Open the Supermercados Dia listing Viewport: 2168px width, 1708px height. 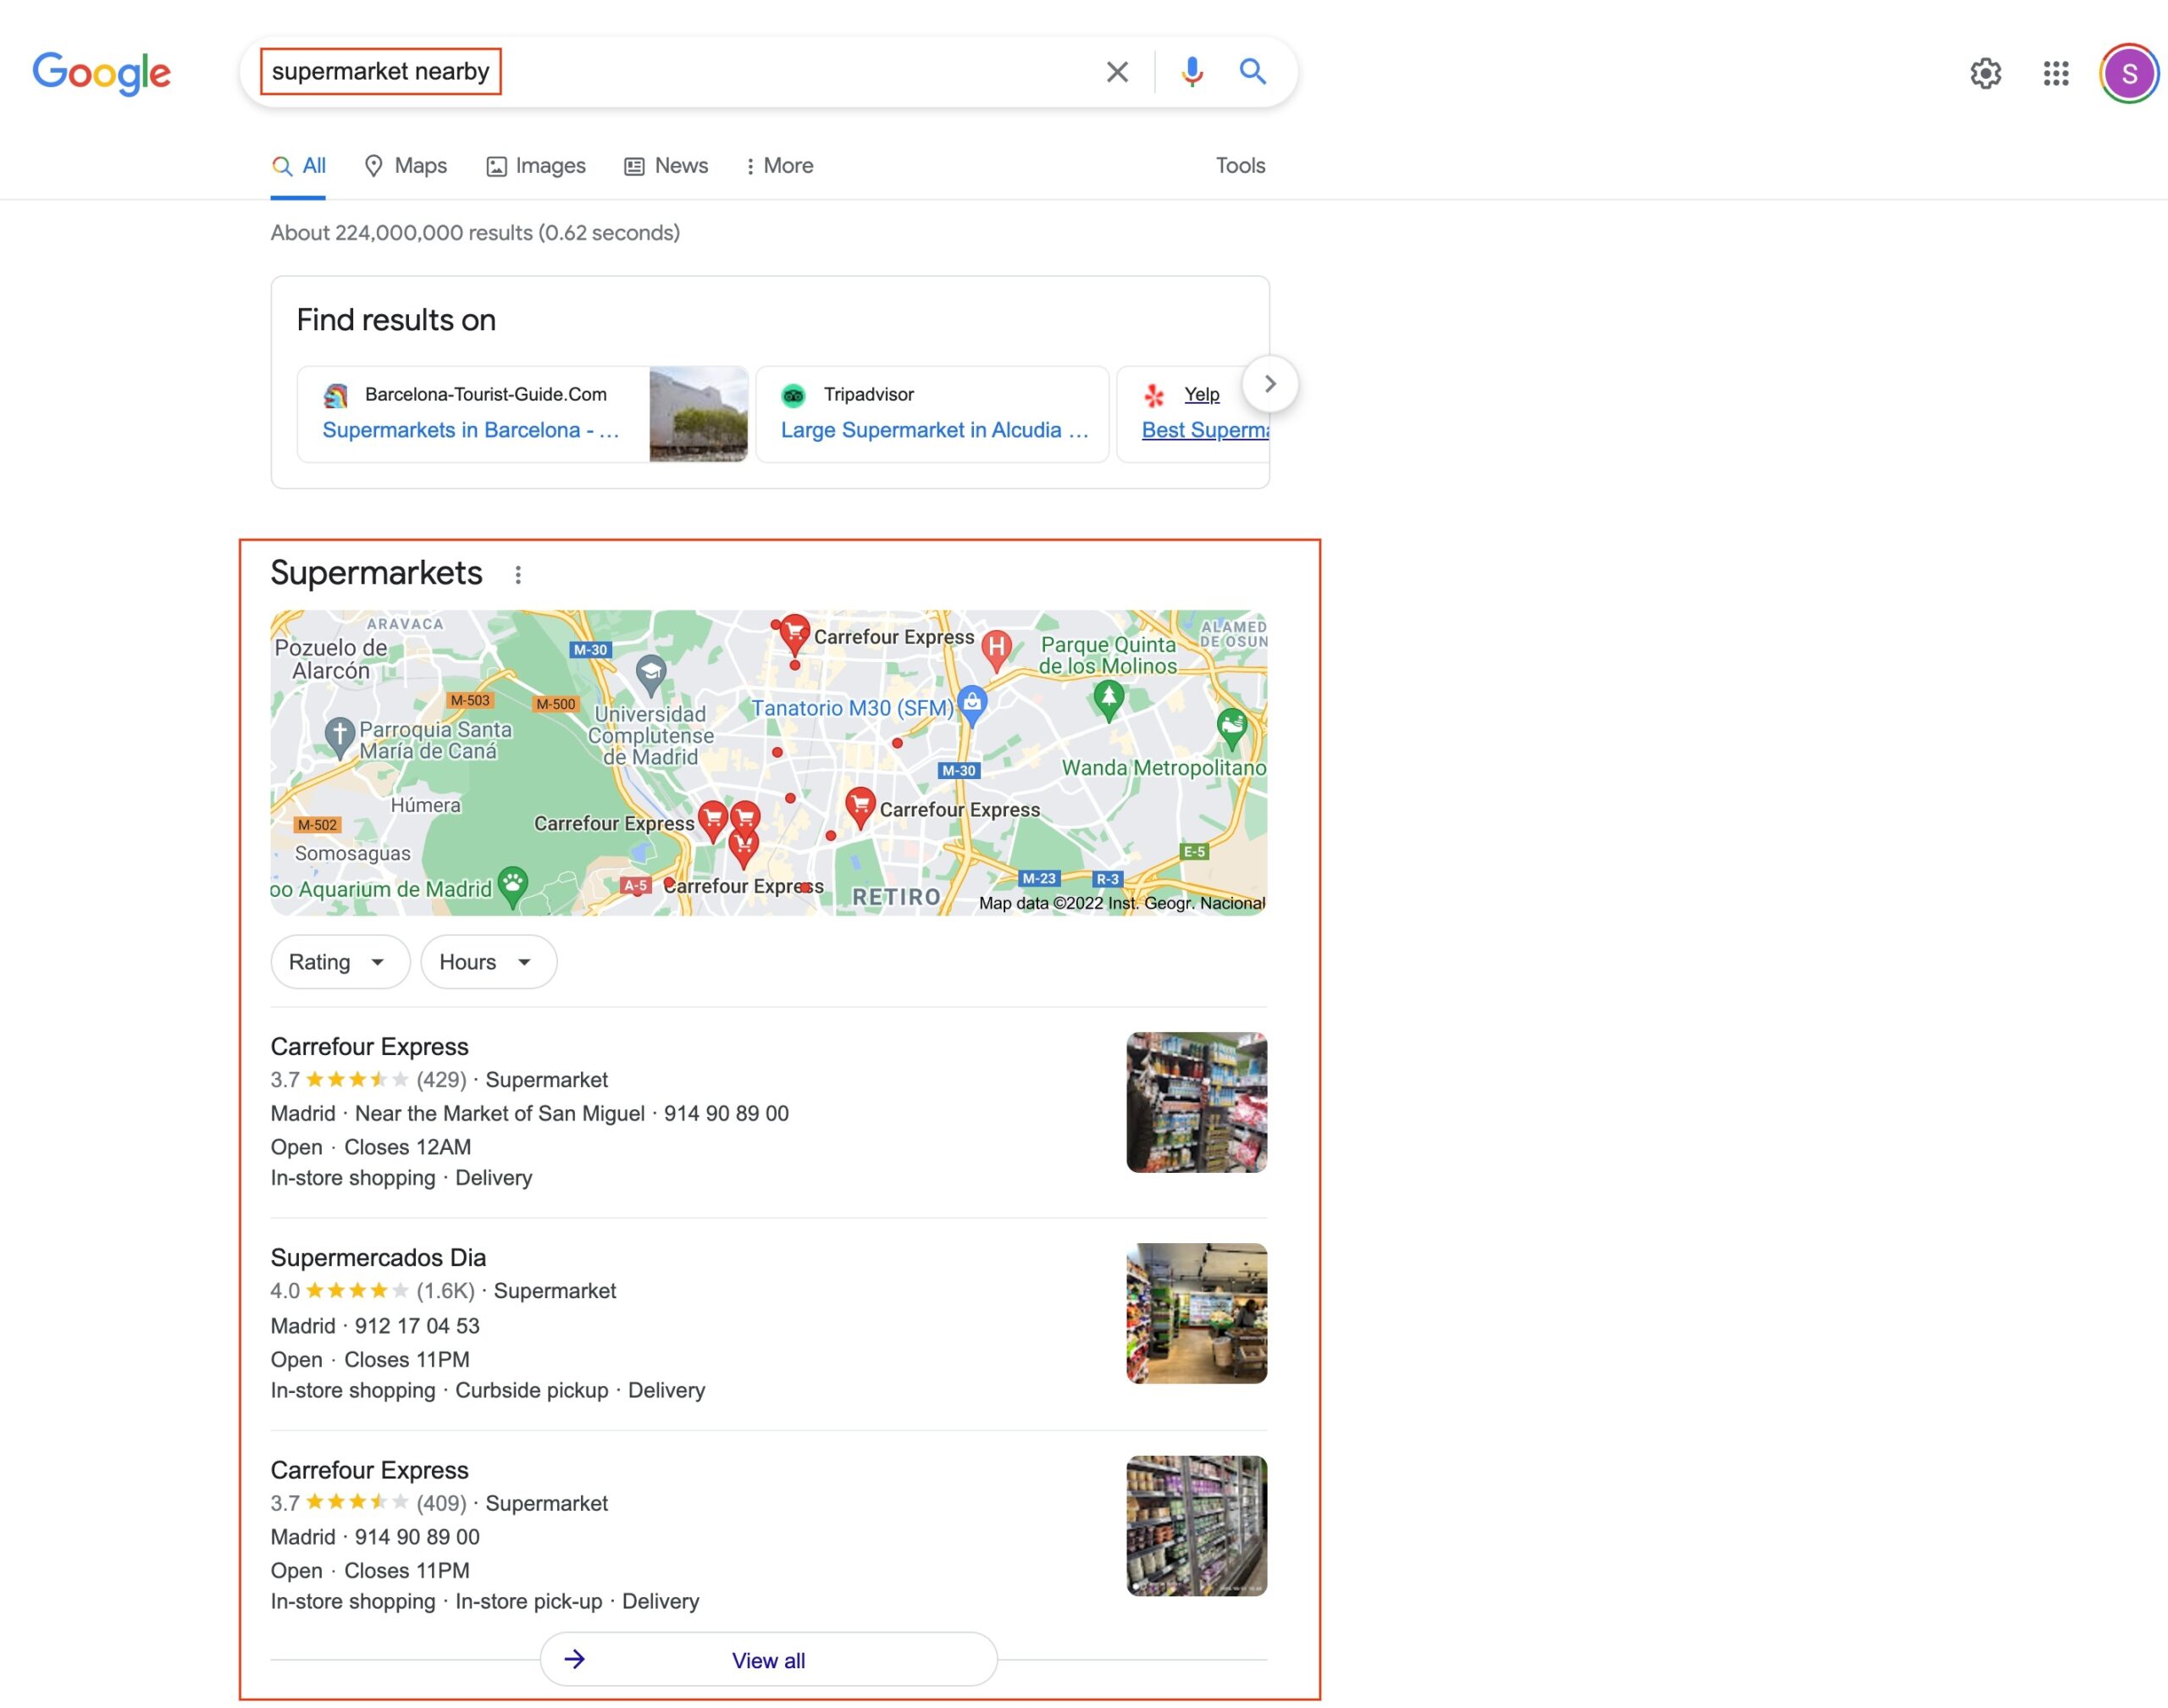(378, 1257)
